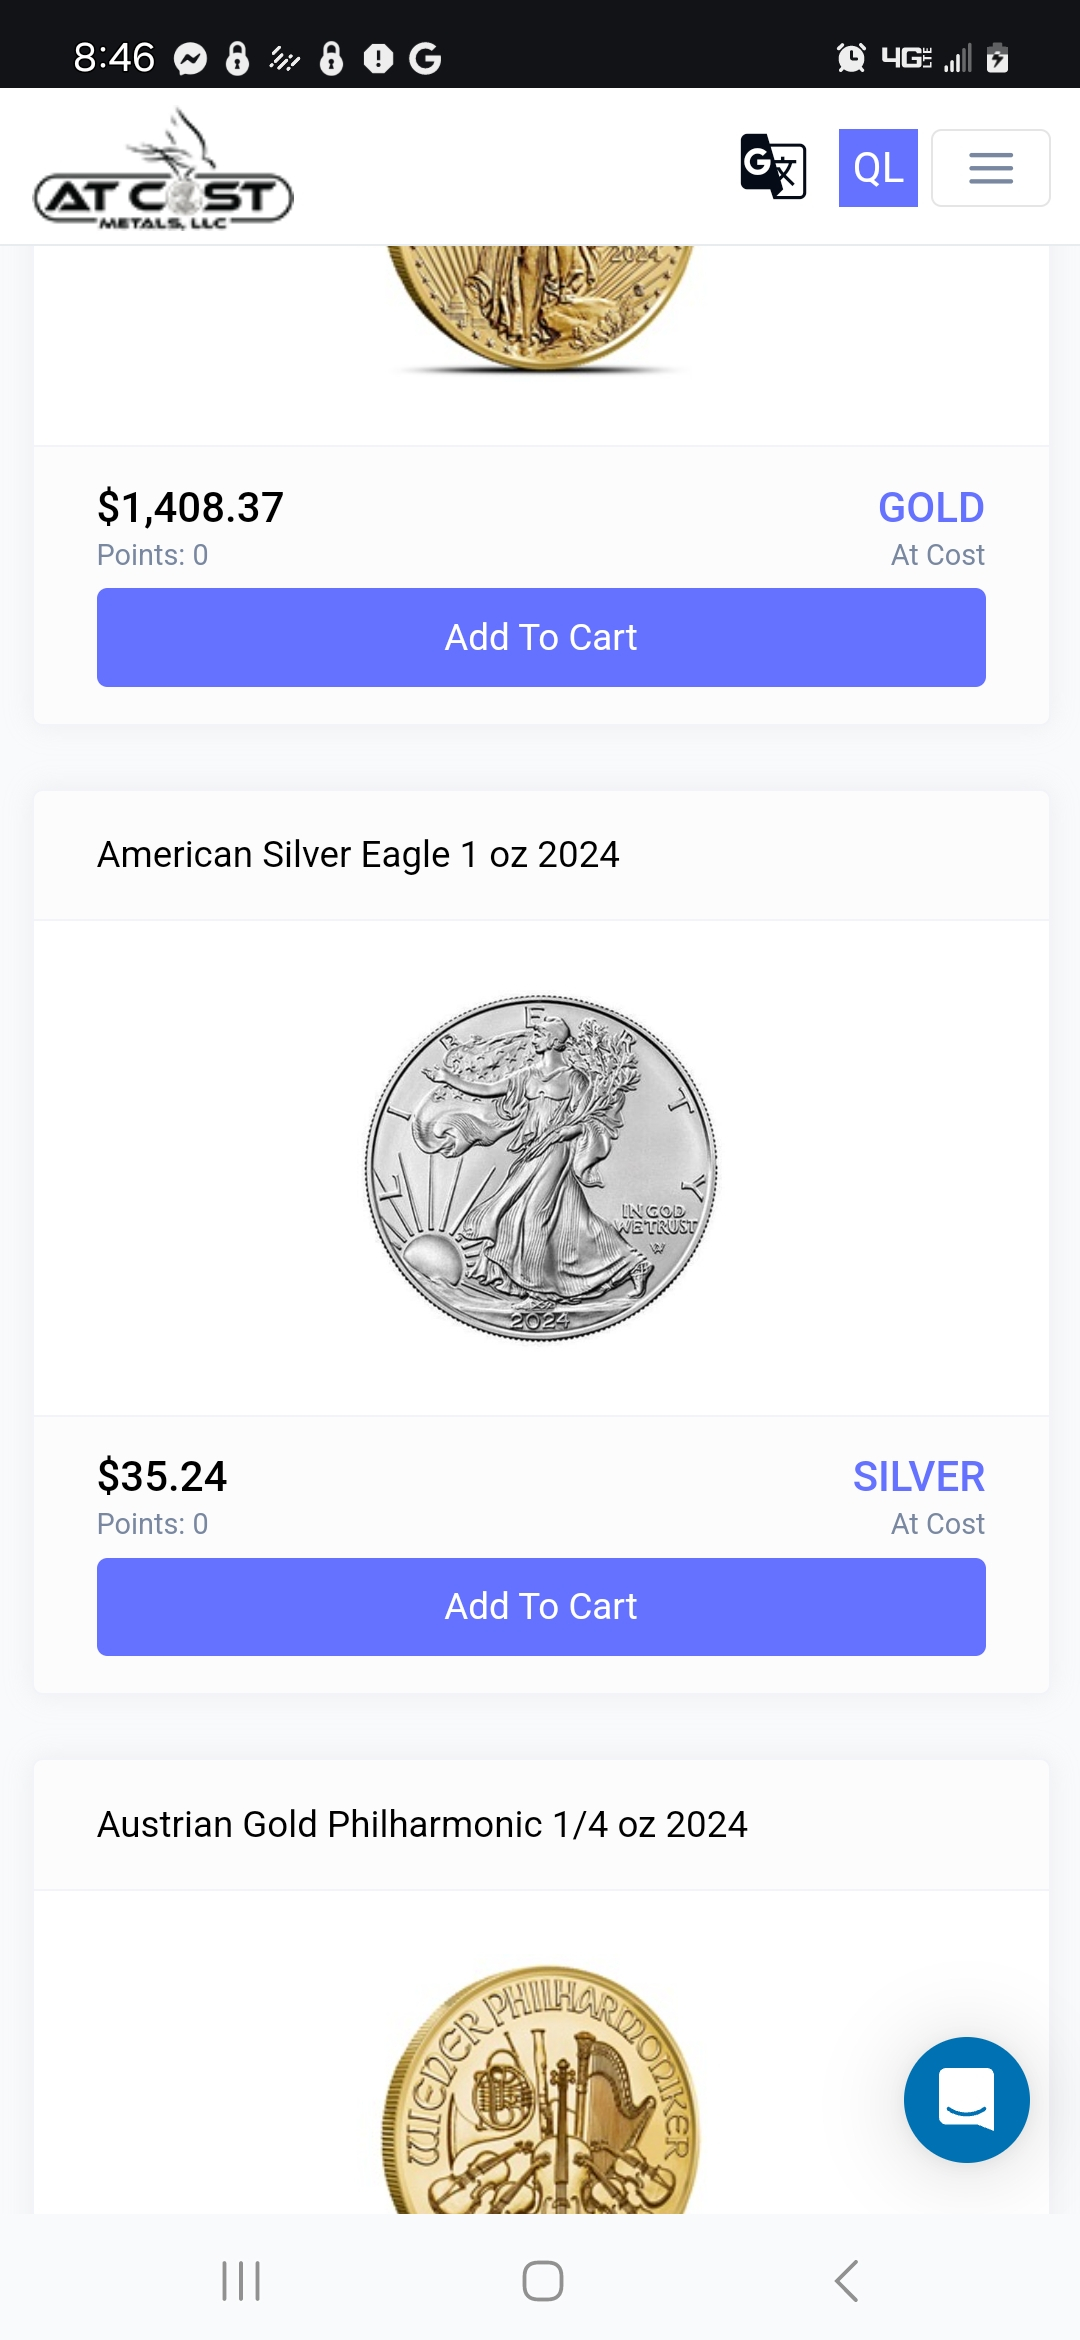Add the $1,408.37 gold coin to cart
The width and height of the screenshot is (1080, 2340).
tap(541, 637)
